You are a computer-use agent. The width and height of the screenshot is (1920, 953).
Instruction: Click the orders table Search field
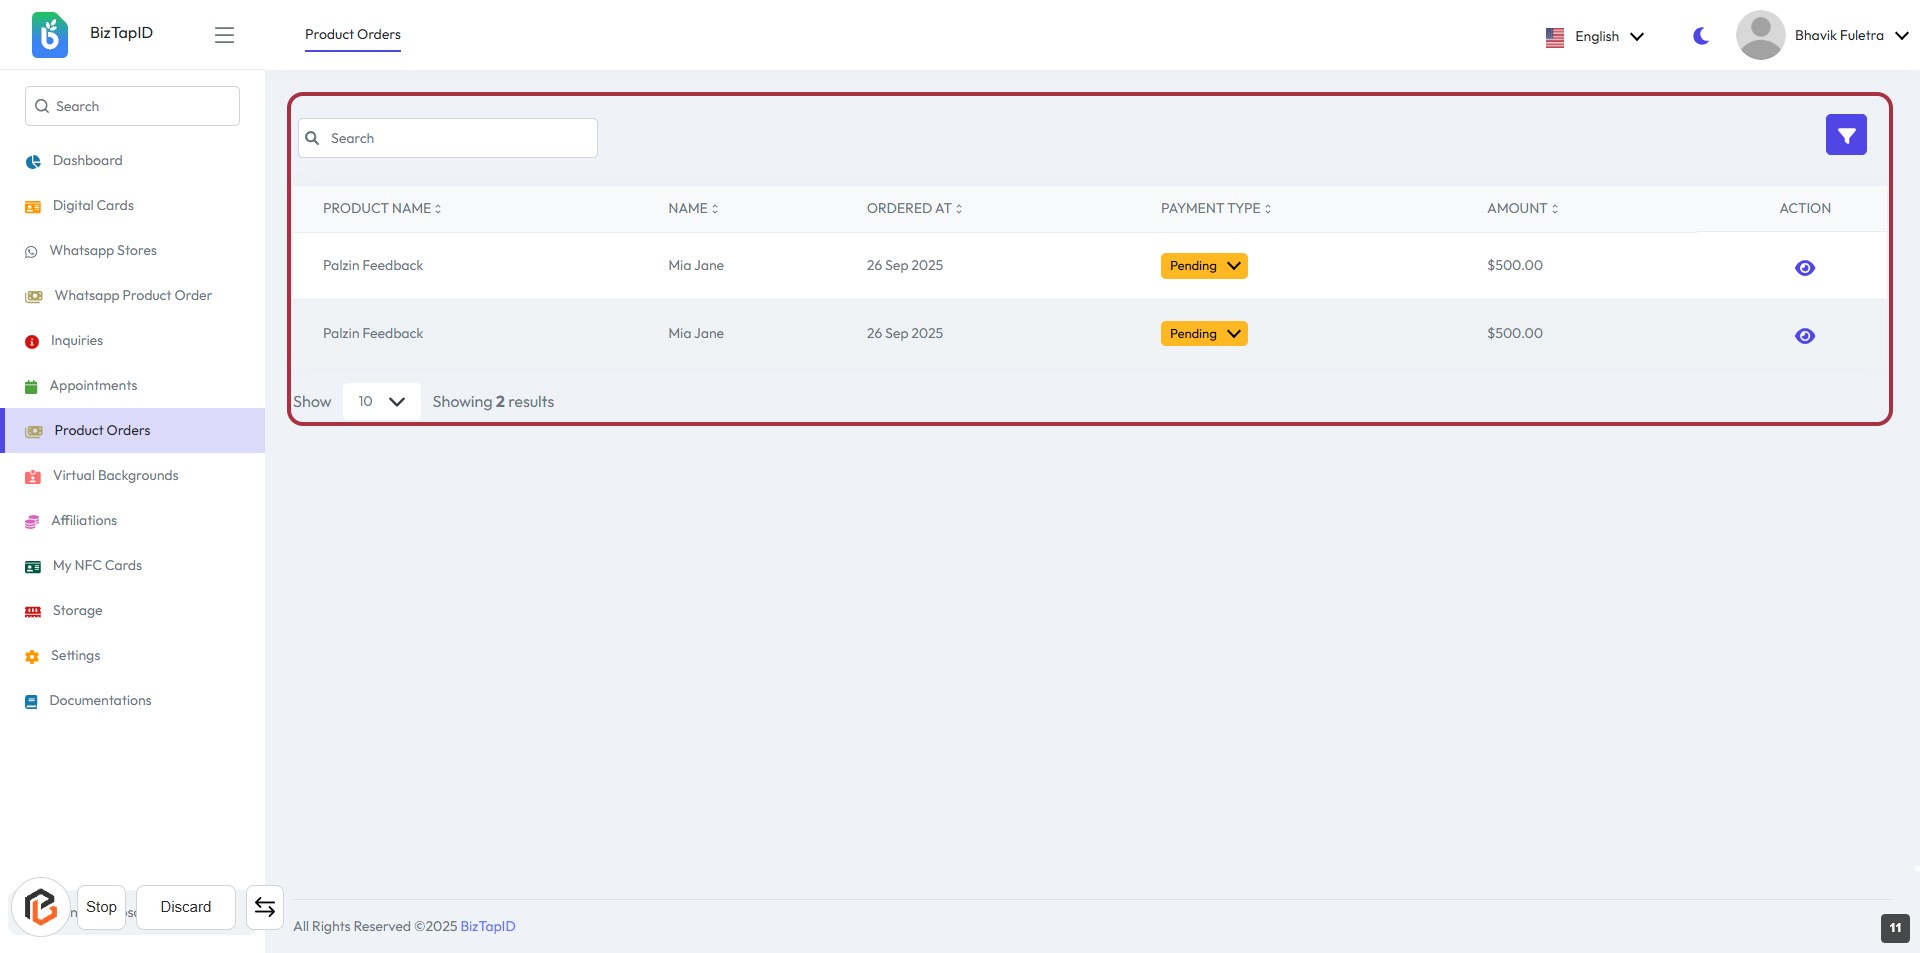click(x=448, y=138)
